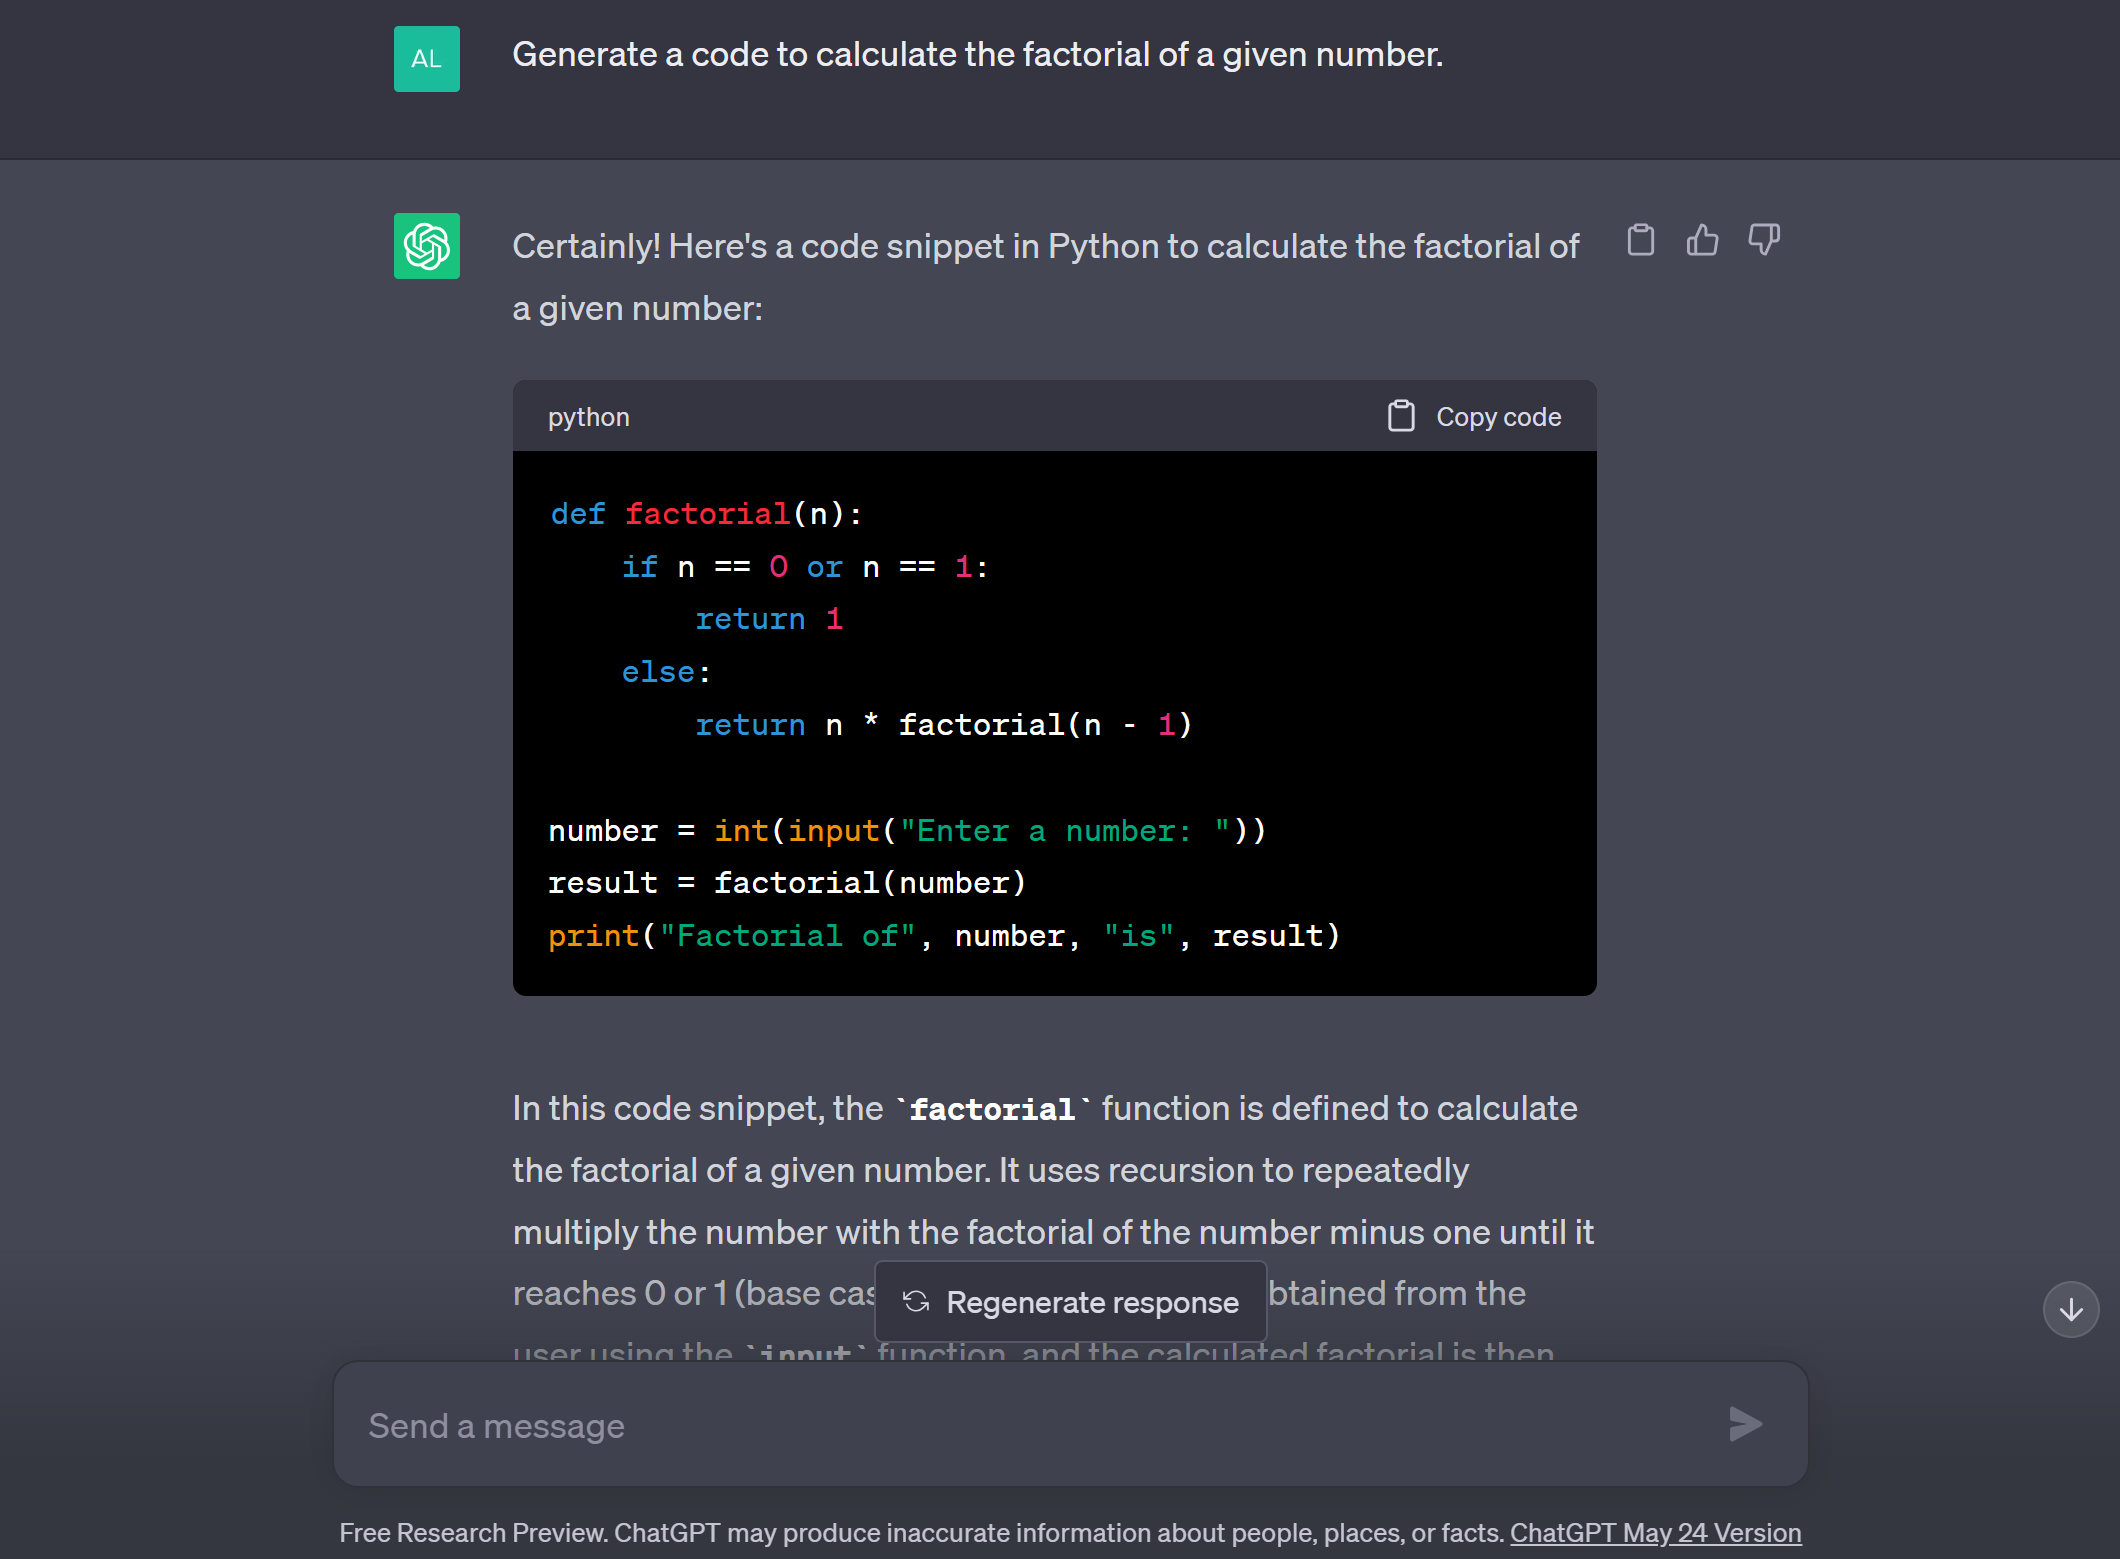
Task: Give the response a thumbs up
Action: click(1702, 240)
